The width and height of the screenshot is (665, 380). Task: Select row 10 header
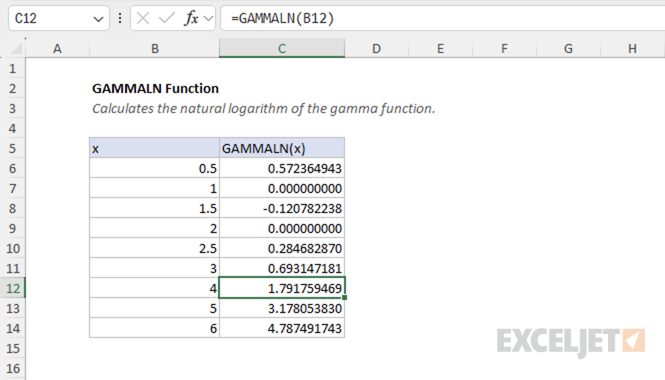(12, 248)
